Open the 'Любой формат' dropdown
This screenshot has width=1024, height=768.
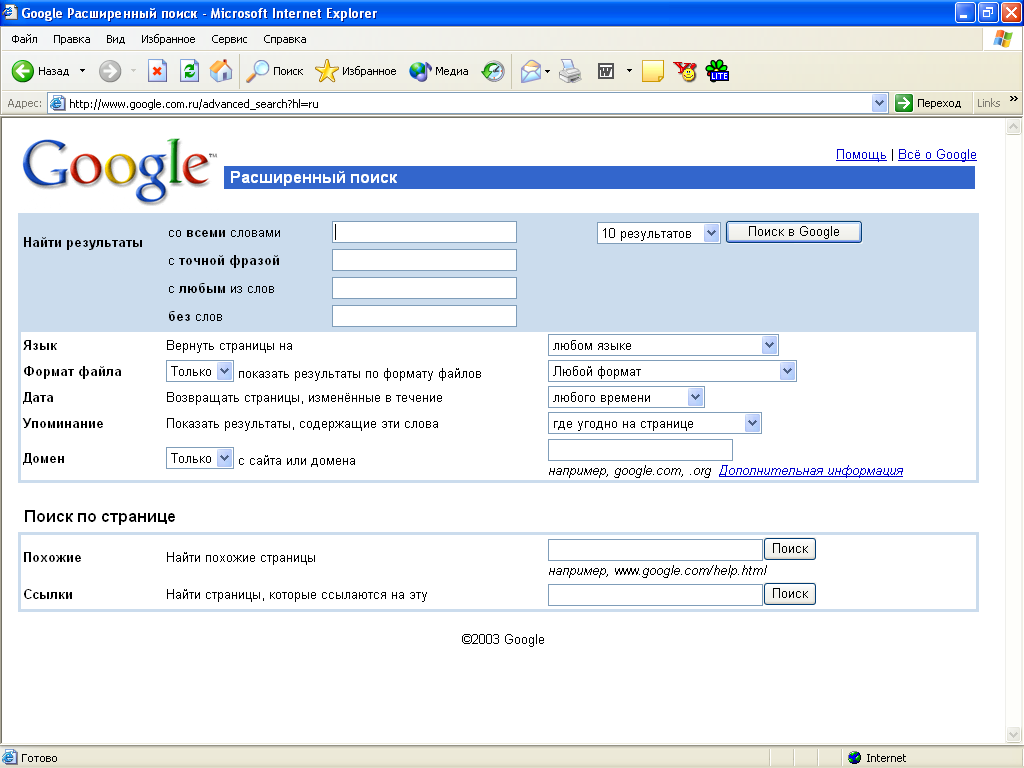[672, 372]
